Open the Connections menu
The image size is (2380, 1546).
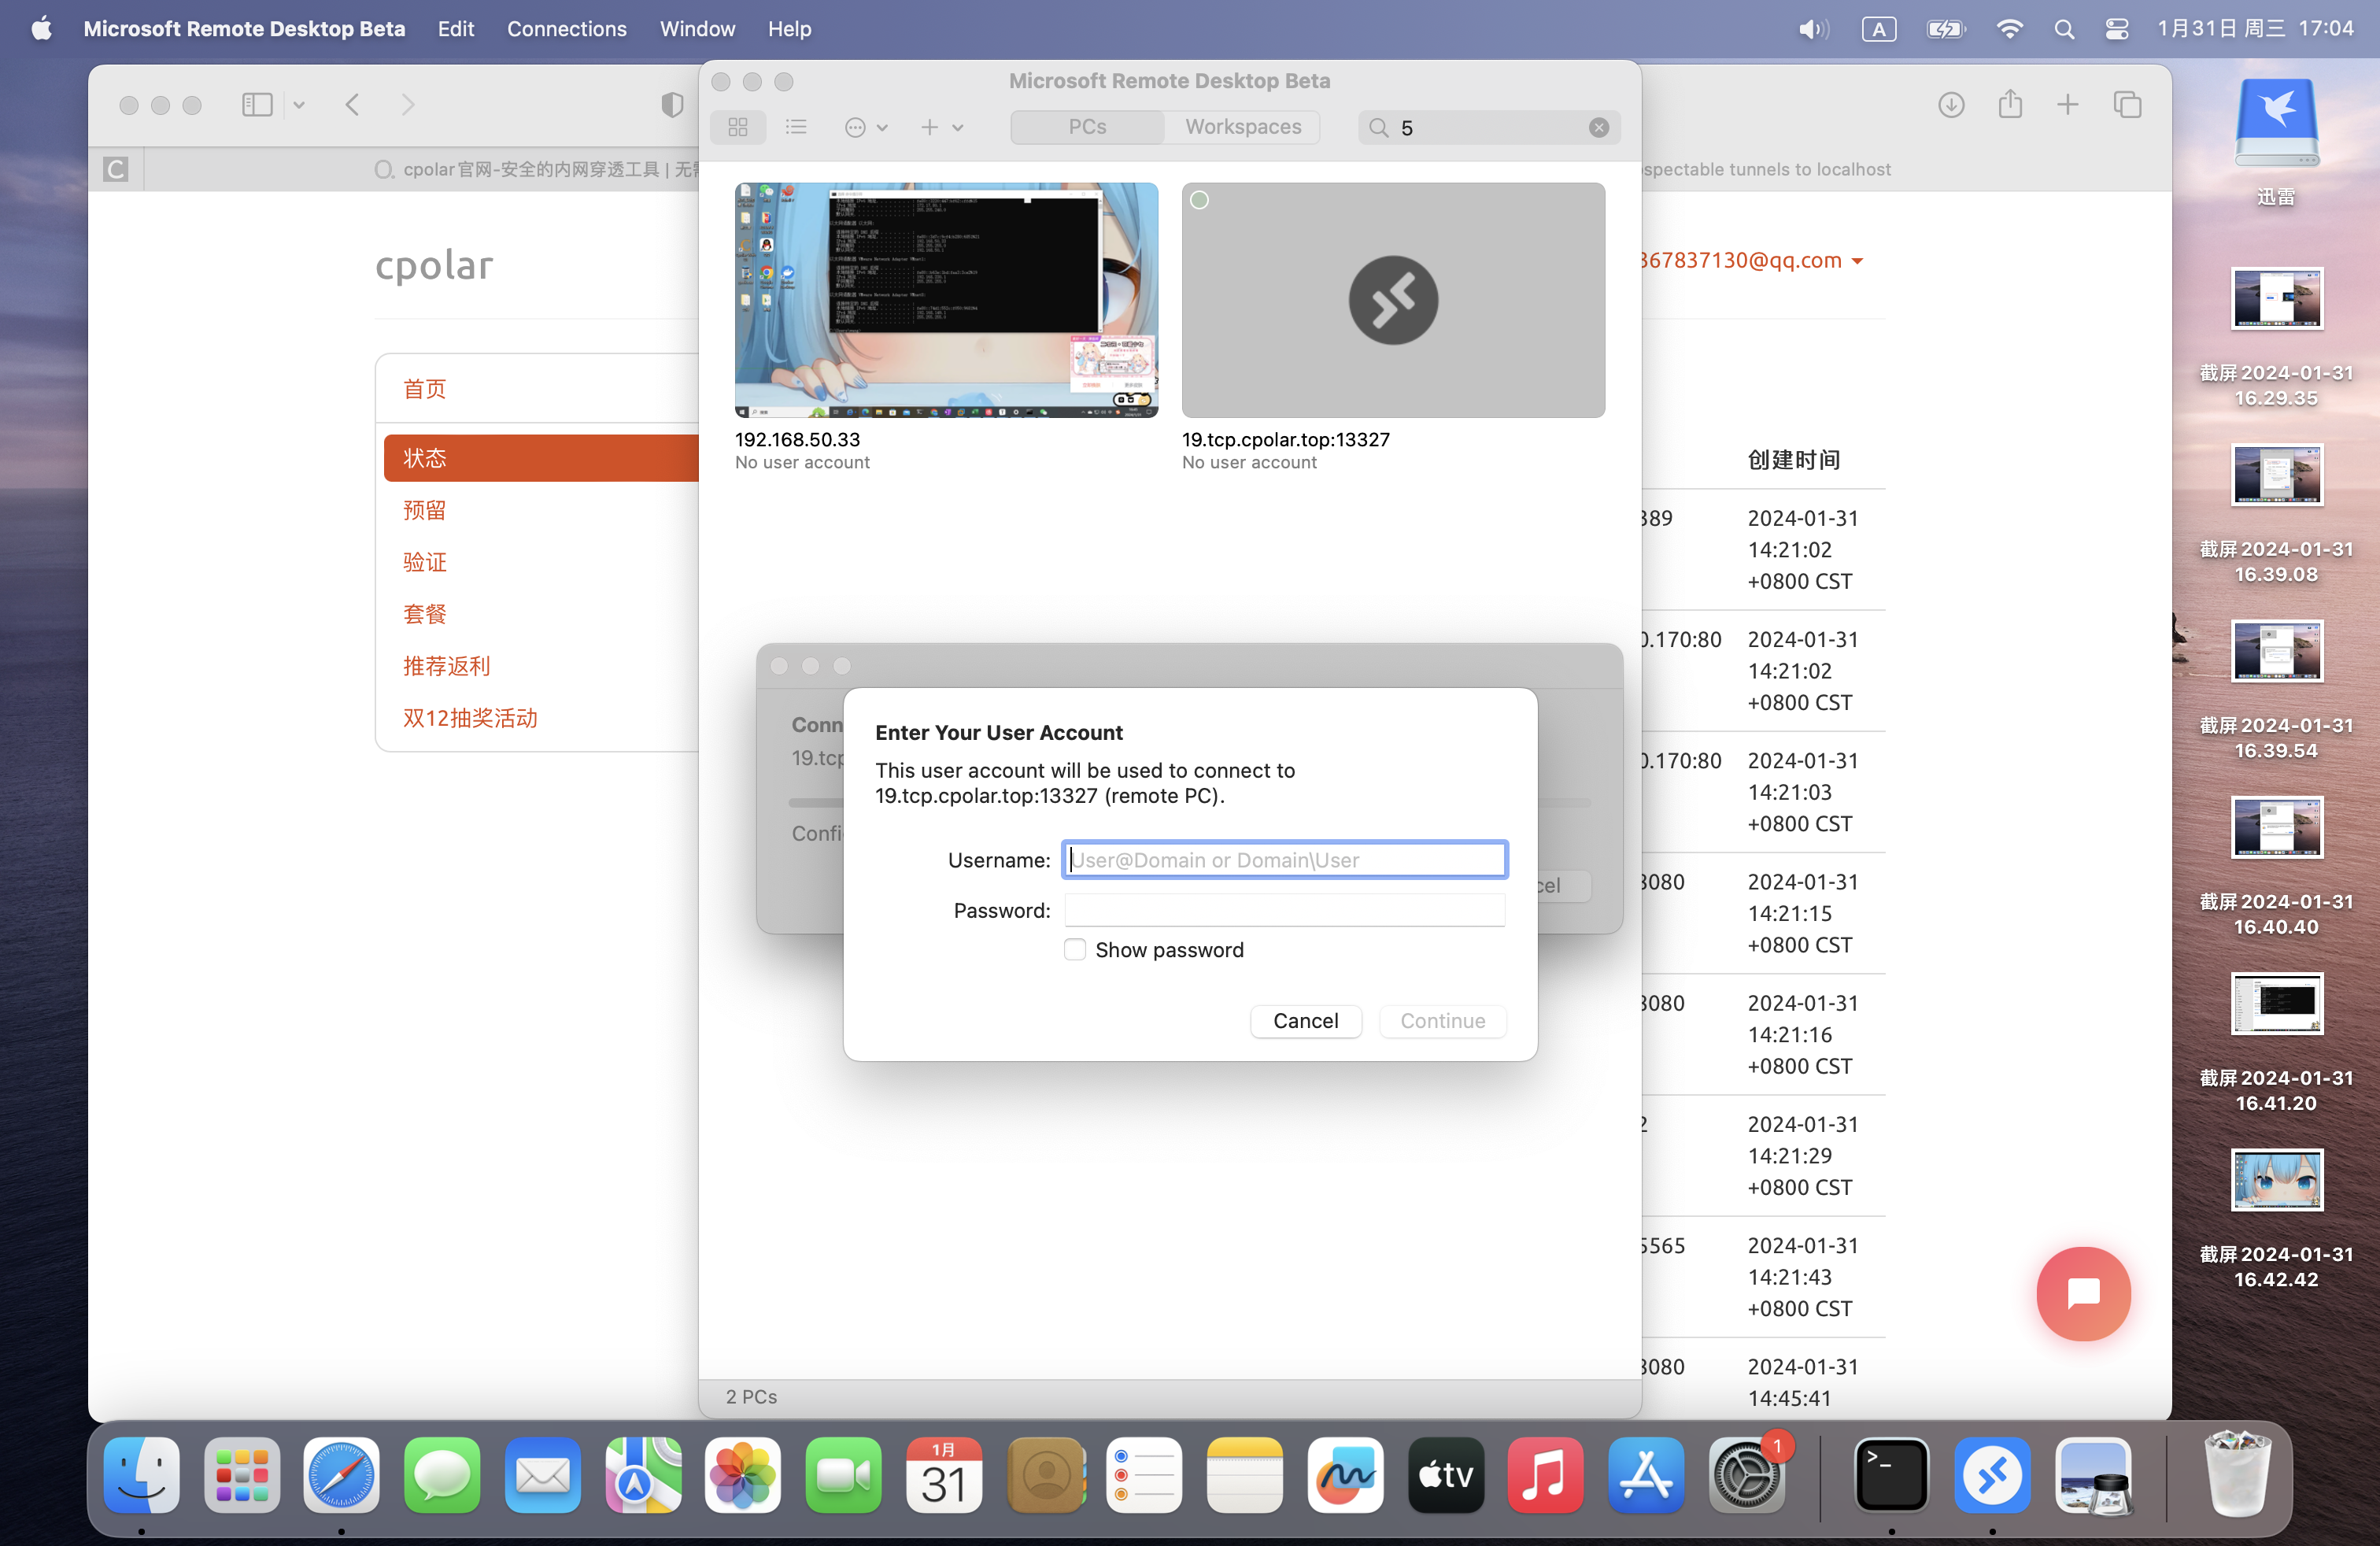(566, 29)
